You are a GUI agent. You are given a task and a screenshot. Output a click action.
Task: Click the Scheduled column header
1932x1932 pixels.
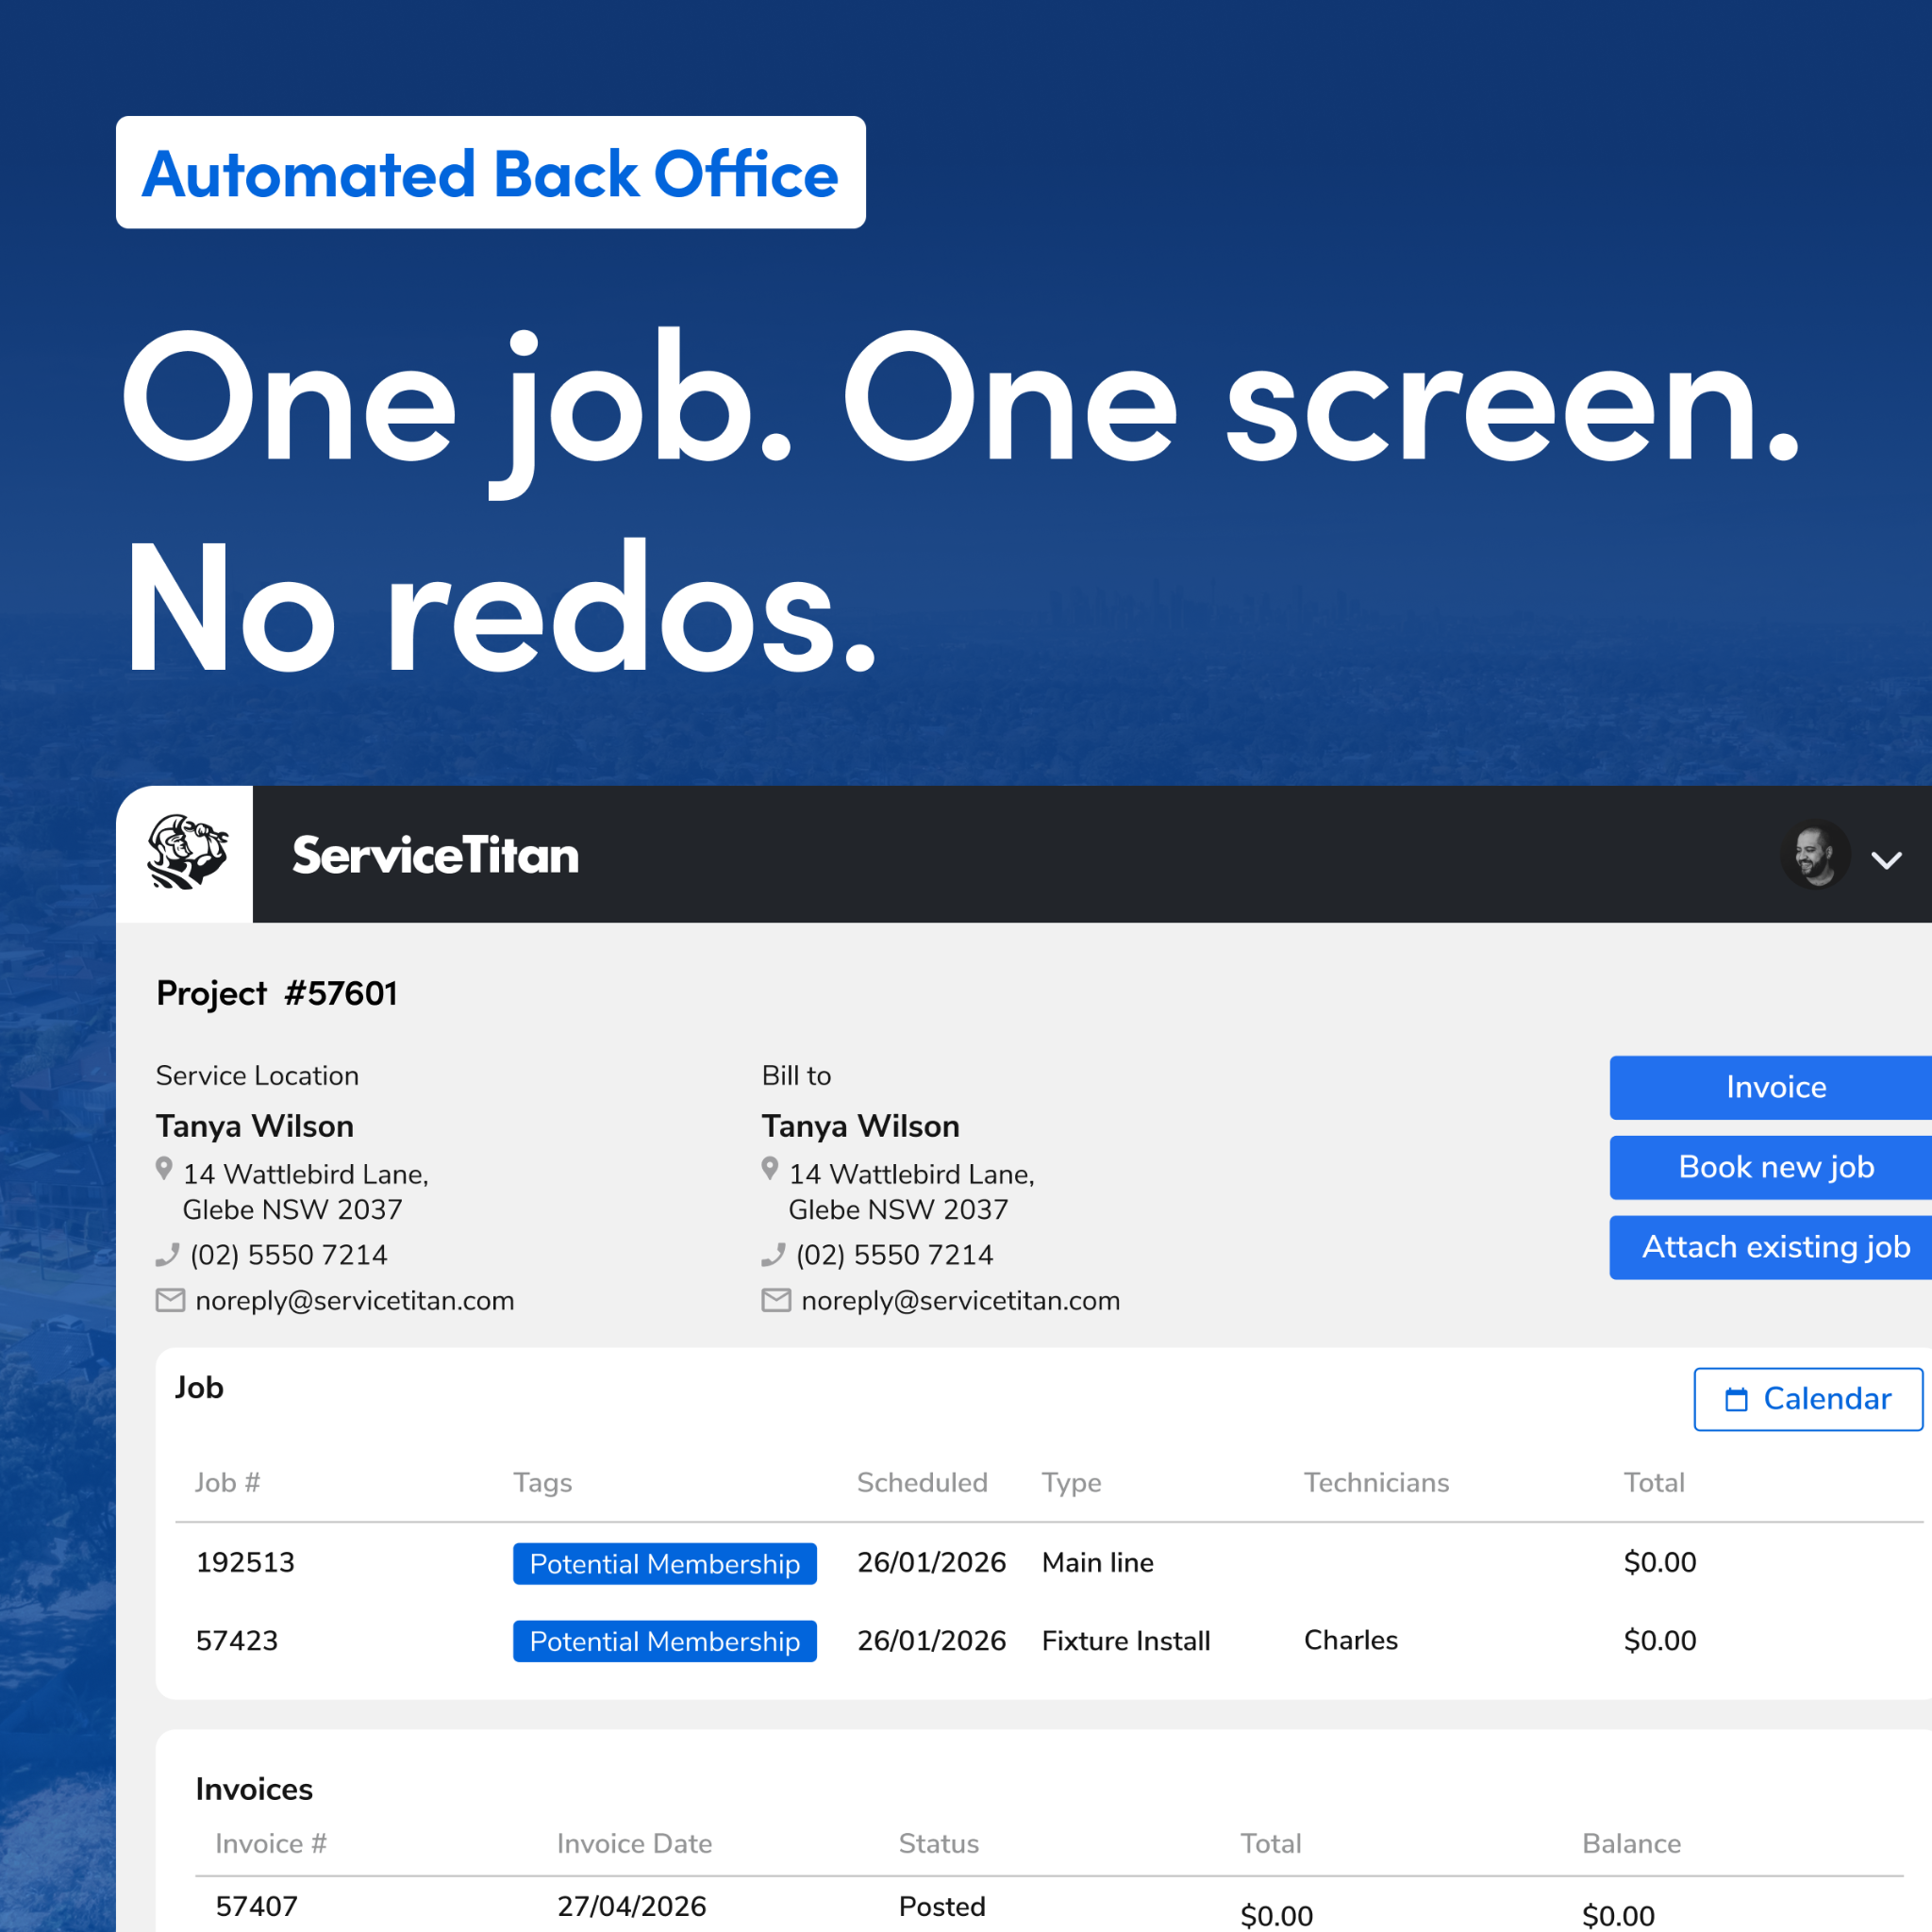[922, 1482]
